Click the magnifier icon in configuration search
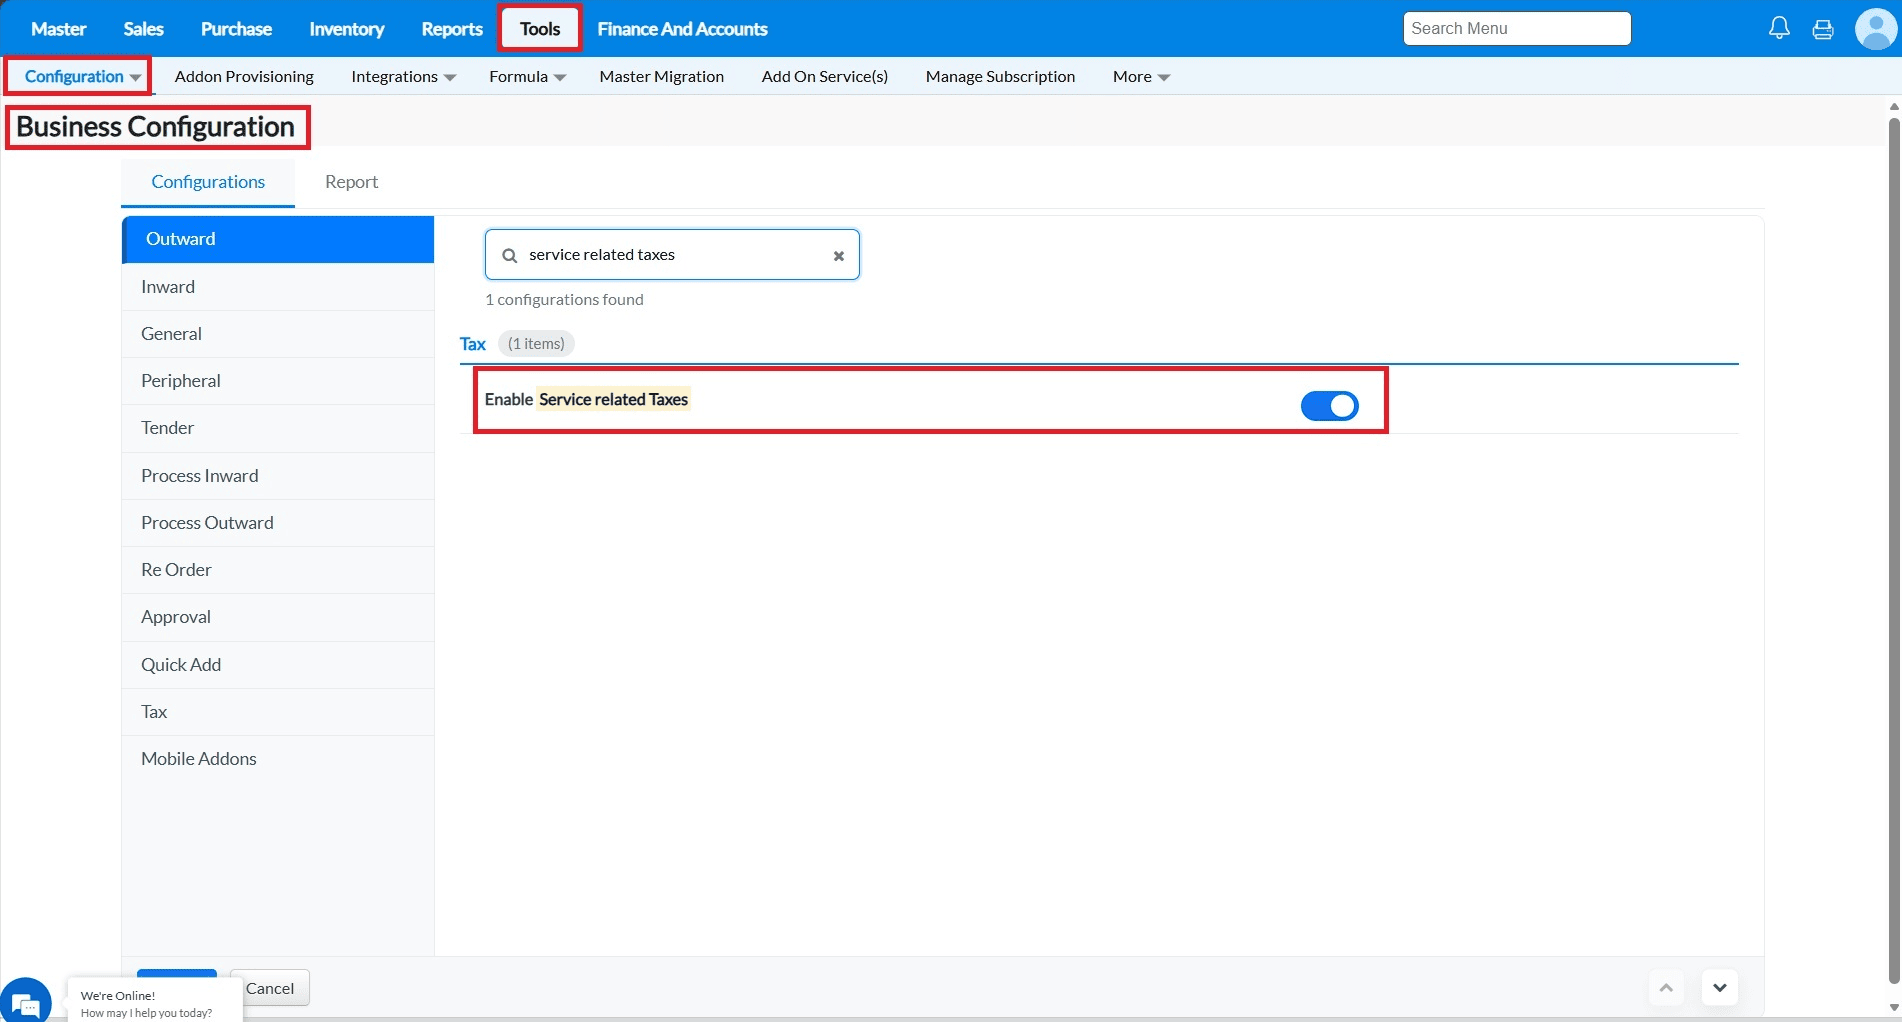1902x1022 pixels. (509, 255)
